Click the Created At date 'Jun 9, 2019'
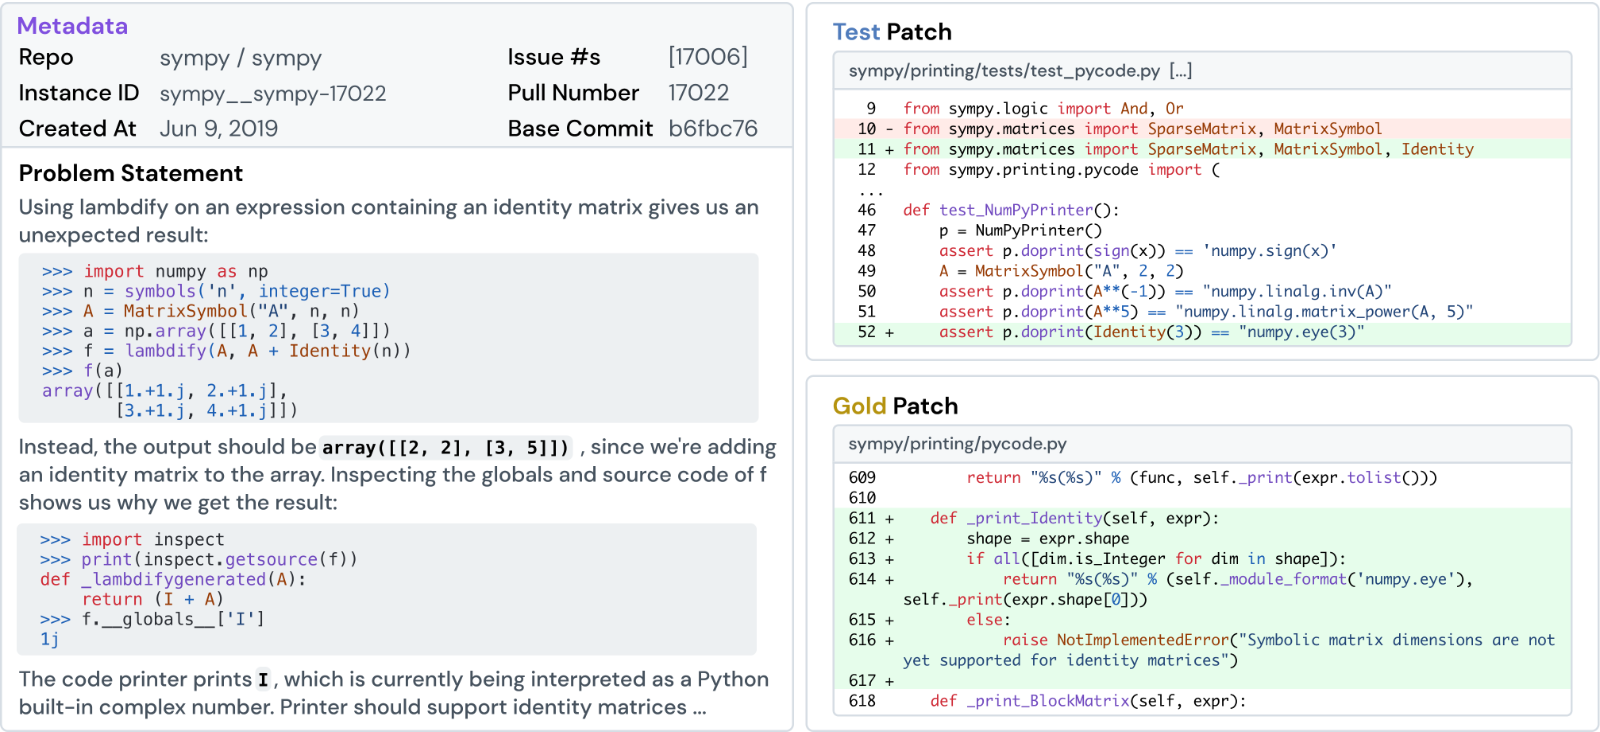 tap(219, 129)
